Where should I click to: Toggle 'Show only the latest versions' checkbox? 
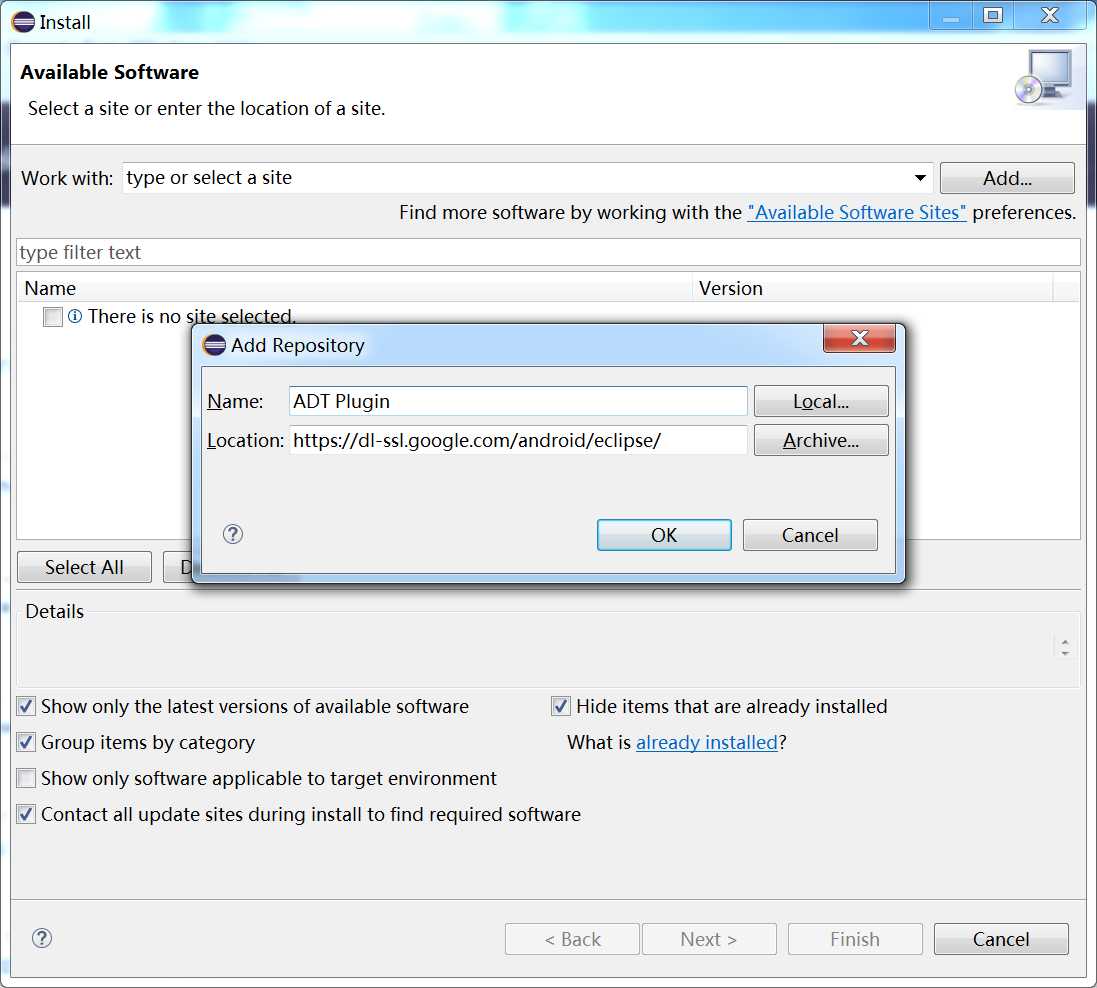point(27,706)
